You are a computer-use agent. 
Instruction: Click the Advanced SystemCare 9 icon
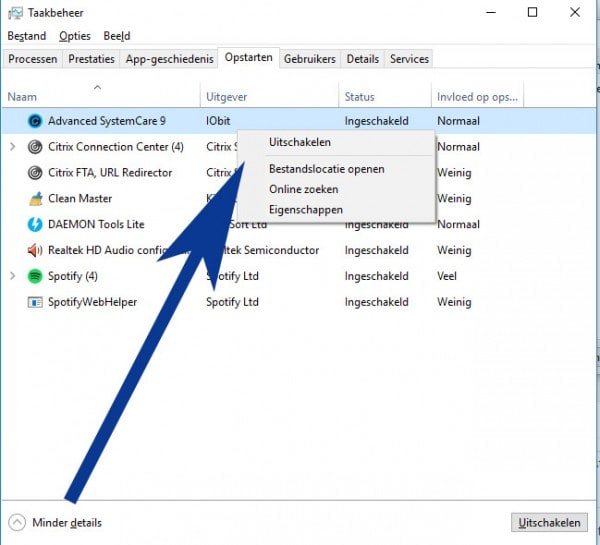[35, 121]
